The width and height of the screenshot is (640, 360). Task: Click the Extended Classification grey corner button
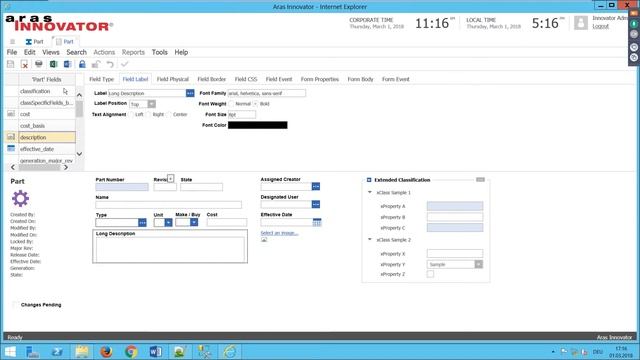480,180
